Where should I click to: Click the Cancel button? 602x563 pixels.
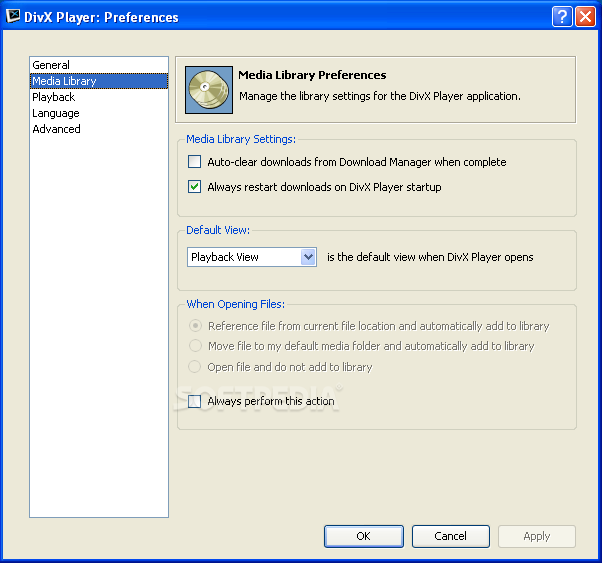click(451, 536)
